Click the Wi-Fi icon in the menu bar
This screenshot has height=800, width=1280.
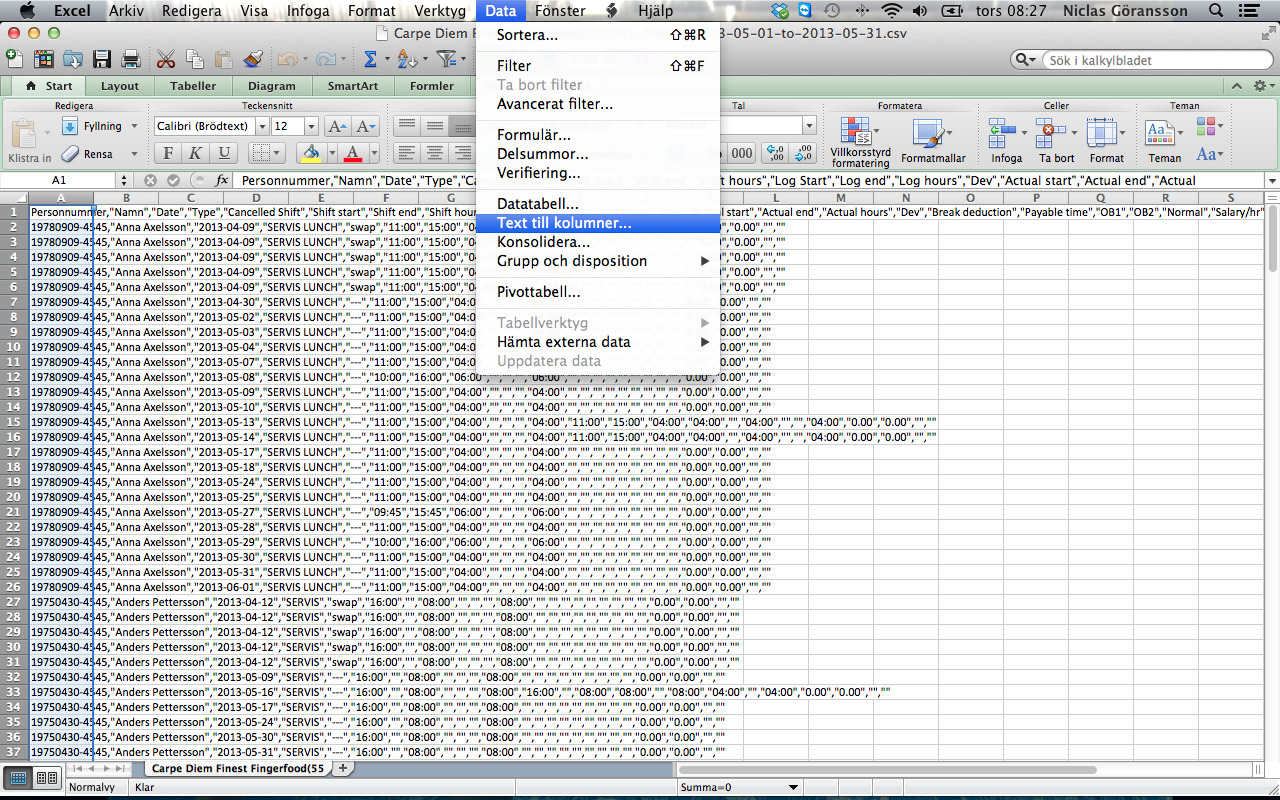[x=890, y=11]
